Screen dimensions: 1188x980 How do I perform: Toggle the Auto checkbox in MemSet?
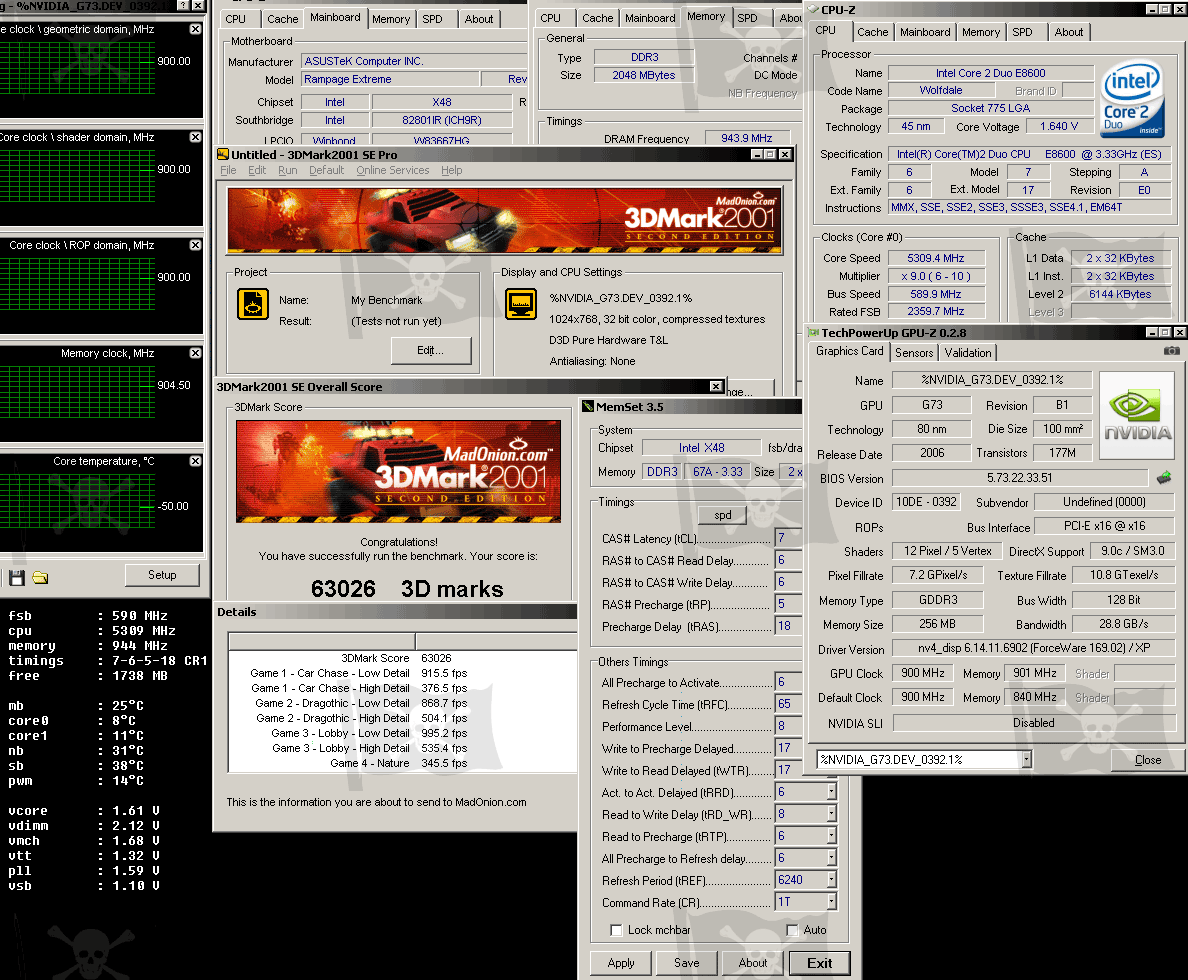[793, 930]
